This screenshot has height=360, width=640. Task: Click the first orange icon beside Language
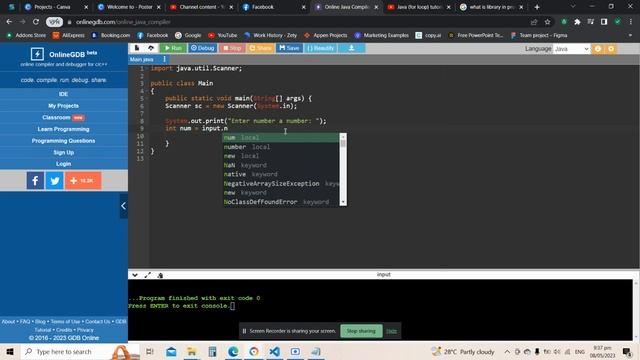pos(598,49)
